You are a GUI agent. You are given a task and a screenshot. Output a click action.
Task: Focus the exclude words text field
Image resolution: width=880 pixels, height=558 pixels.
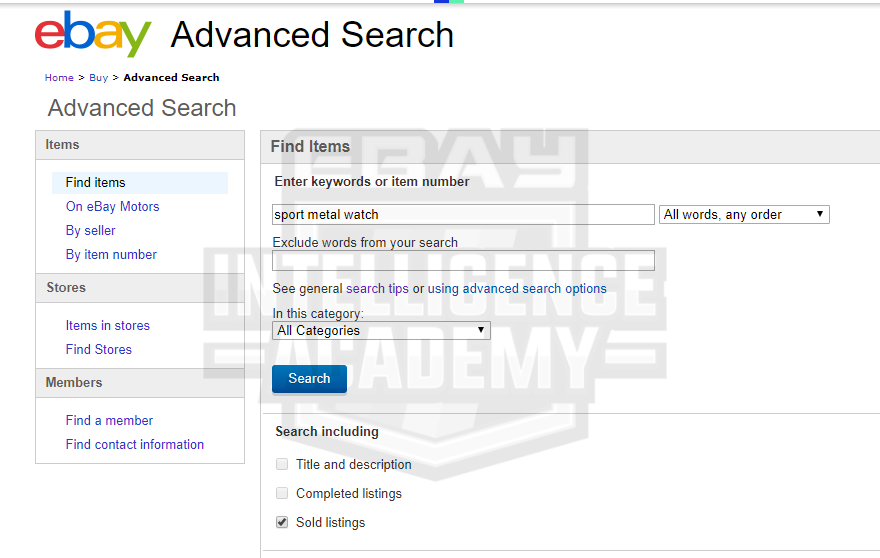point(463,260)
